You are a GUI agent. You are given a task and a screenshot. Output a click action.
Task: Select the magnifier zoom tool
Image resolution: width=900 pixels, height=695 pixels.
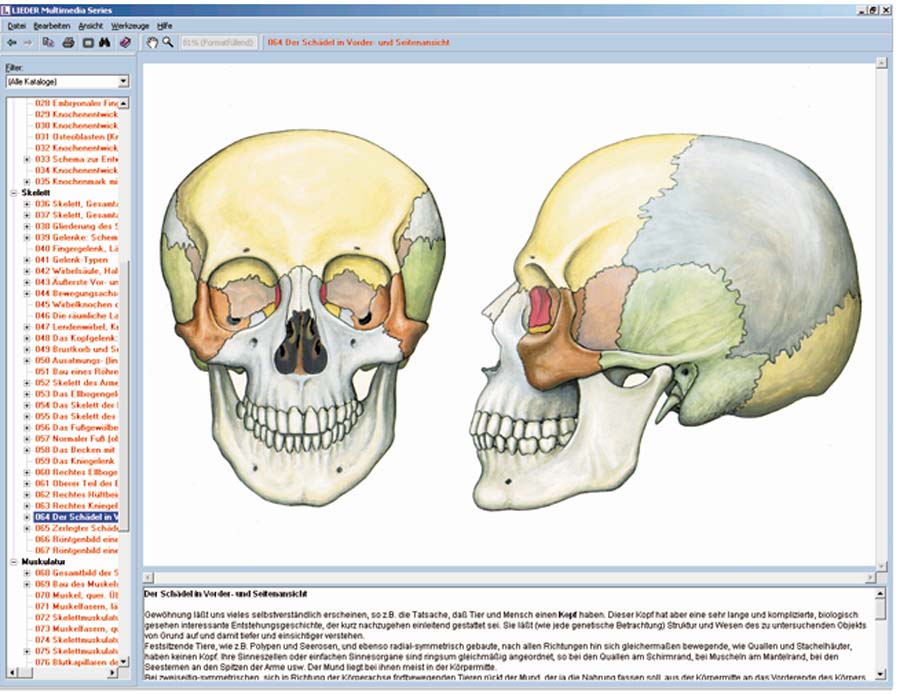168,43
